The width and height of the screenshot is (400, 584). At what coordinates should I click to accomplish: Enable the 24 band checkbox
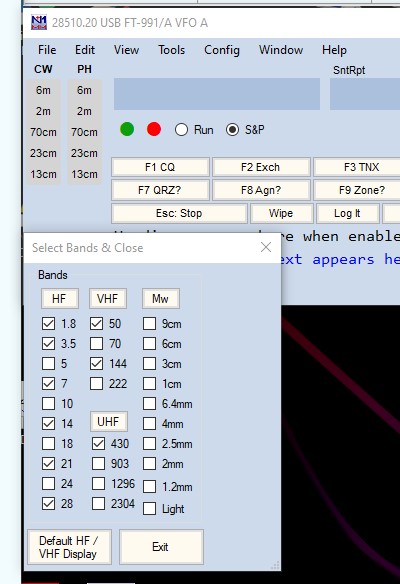[x=48, y=483]
